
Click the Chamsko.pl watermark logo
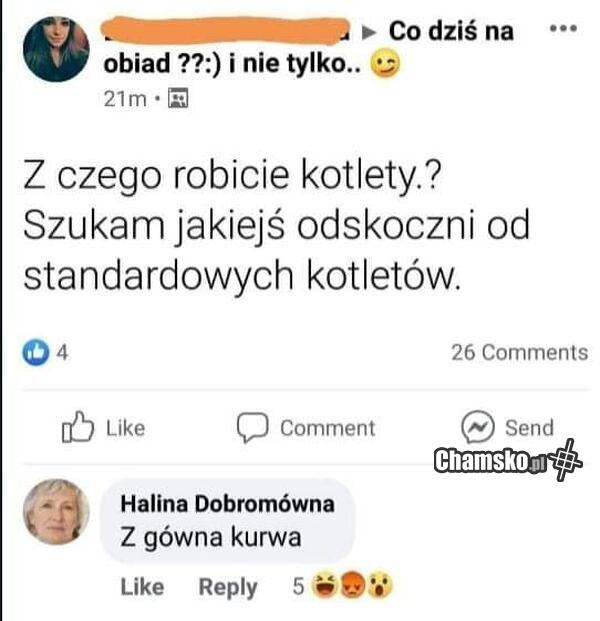coord(508,461)
